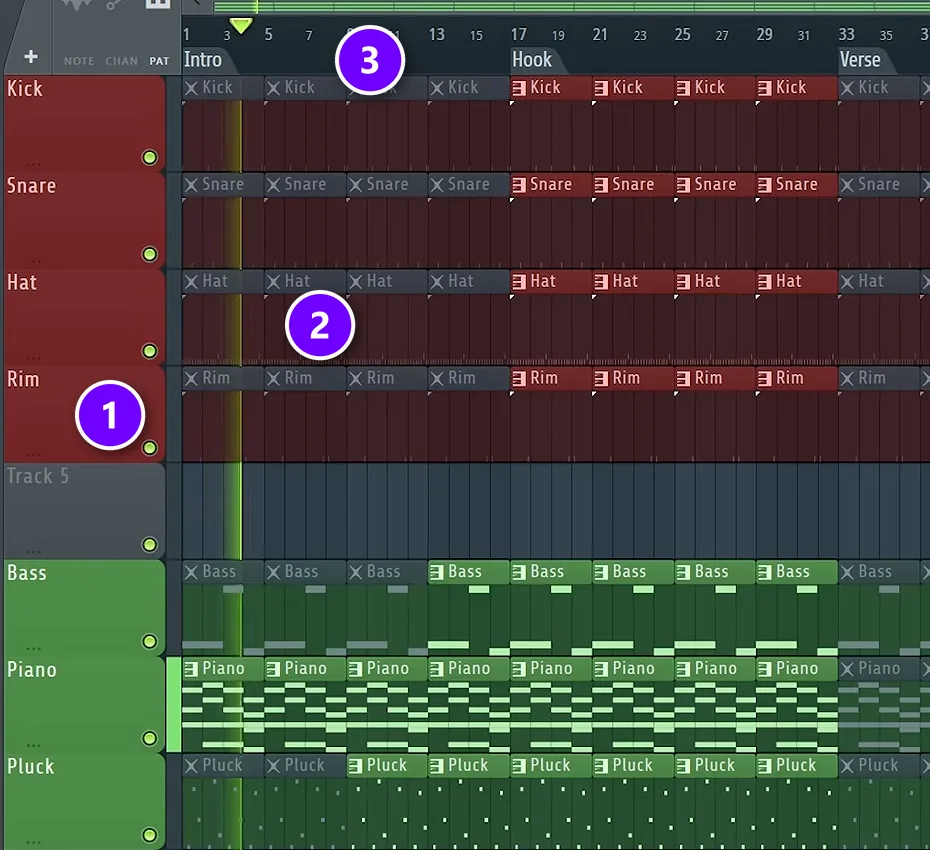Click the X icon on Hat clip at bar 13
The width and height of the screenshot is (930, 850).
click(437, 282)
